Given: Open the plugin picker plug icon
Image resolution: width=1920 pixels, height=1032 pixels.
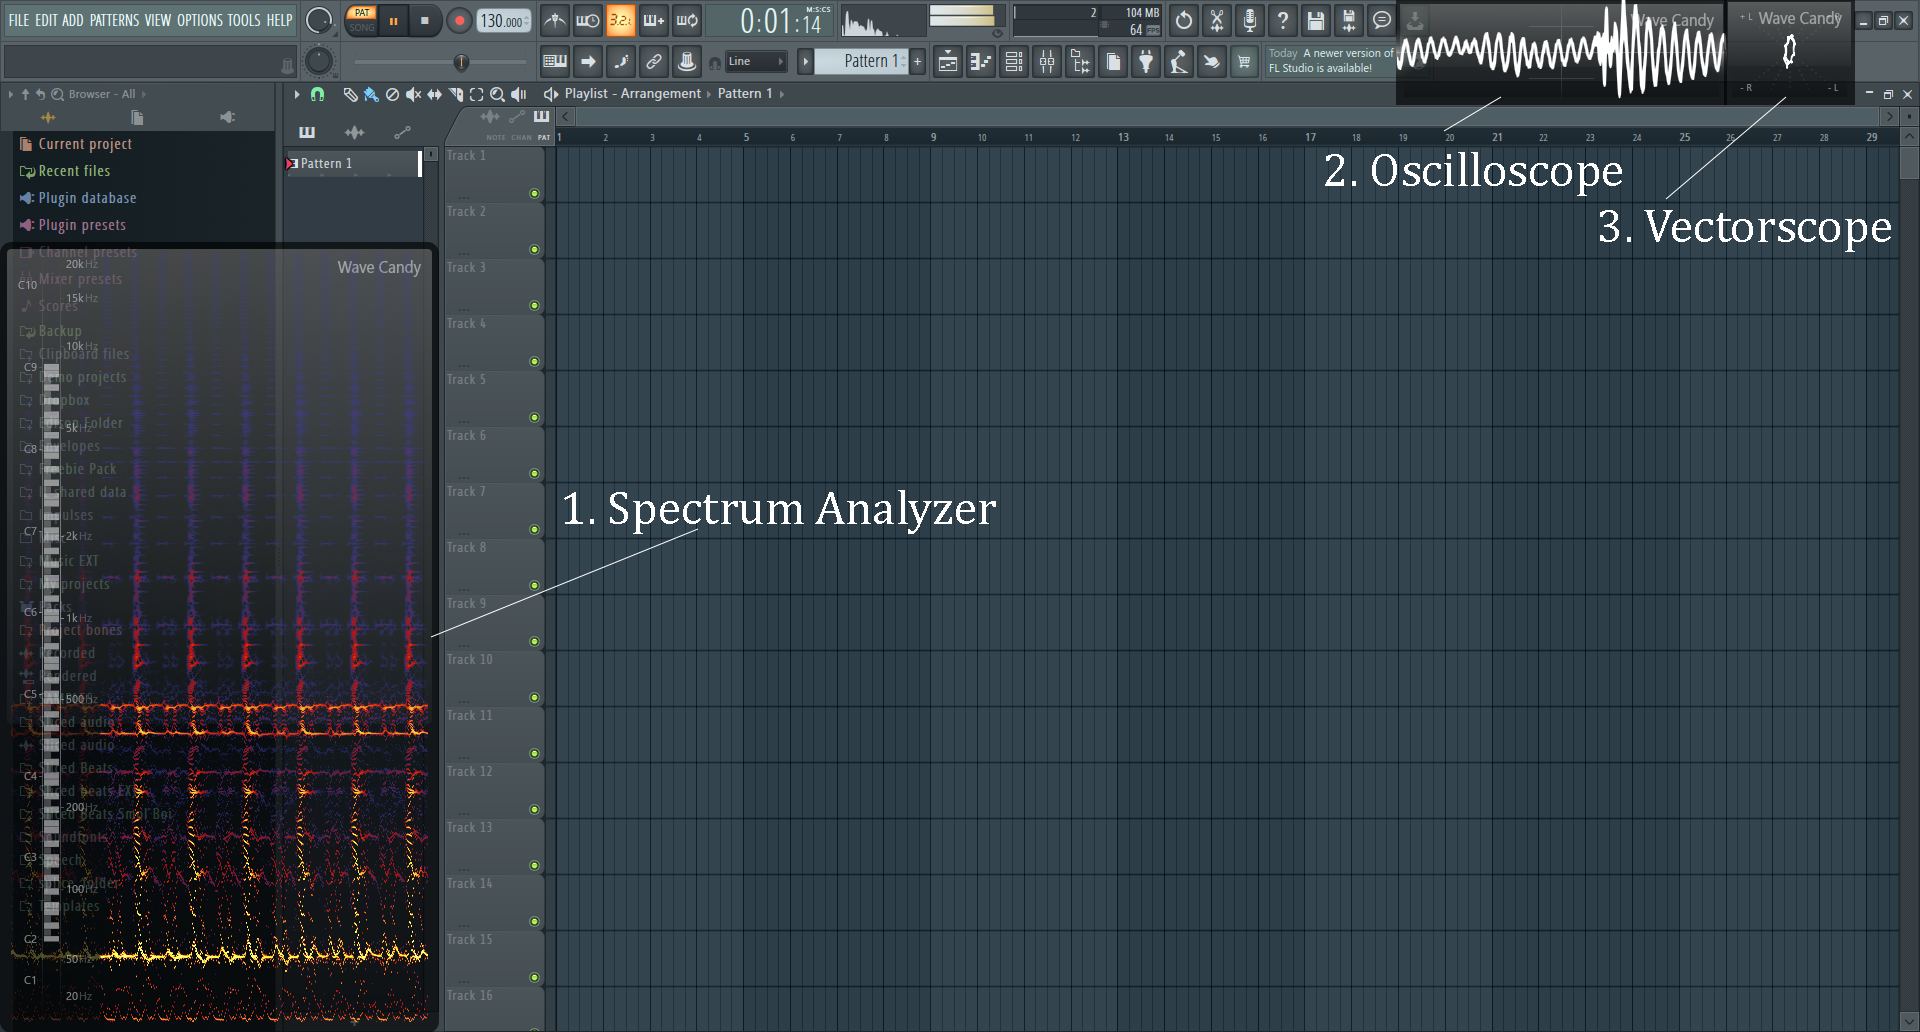Looking at the screenshot, I should (x=1146, y=61).
